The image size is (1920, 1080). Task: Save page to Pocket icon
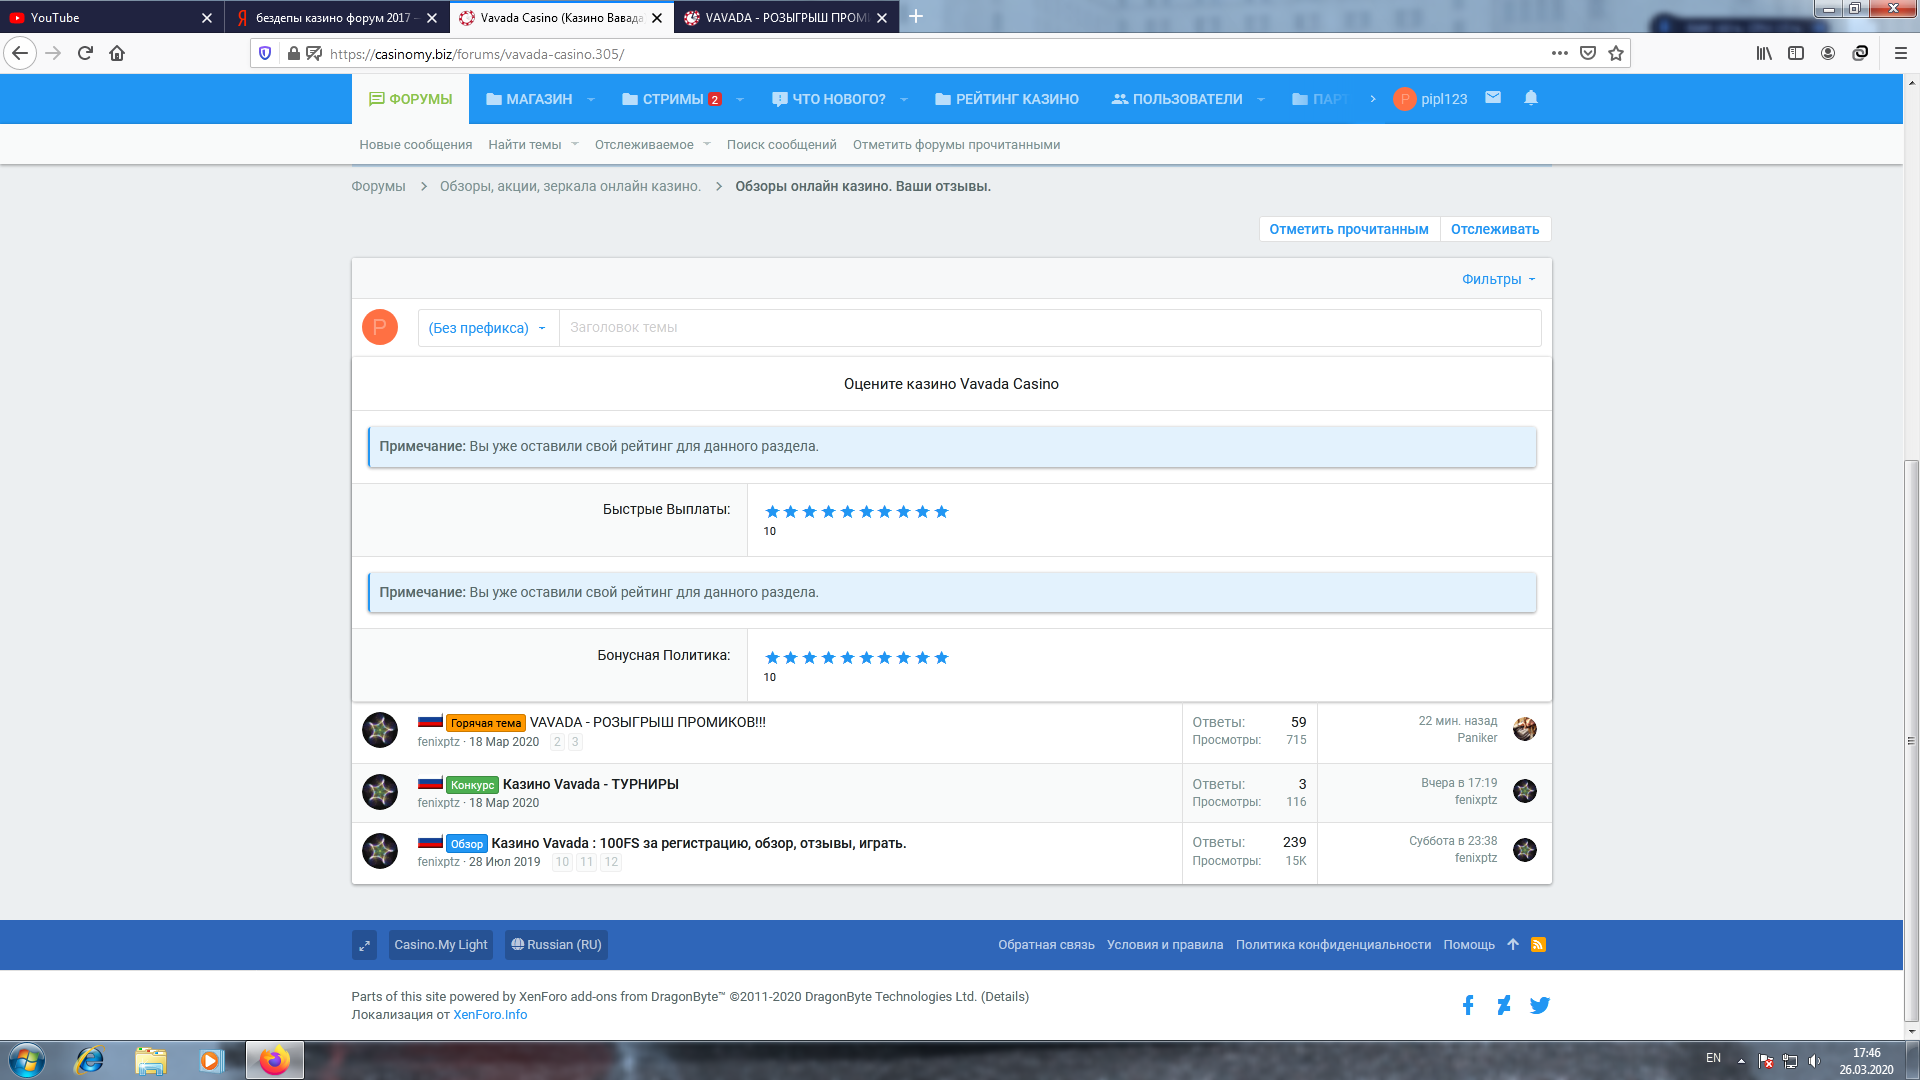(x=1588, y=53)
